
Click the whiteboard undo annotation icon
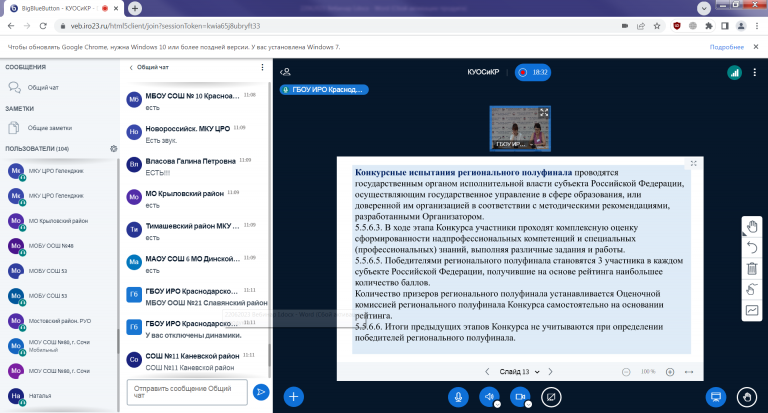click(752, 247)
